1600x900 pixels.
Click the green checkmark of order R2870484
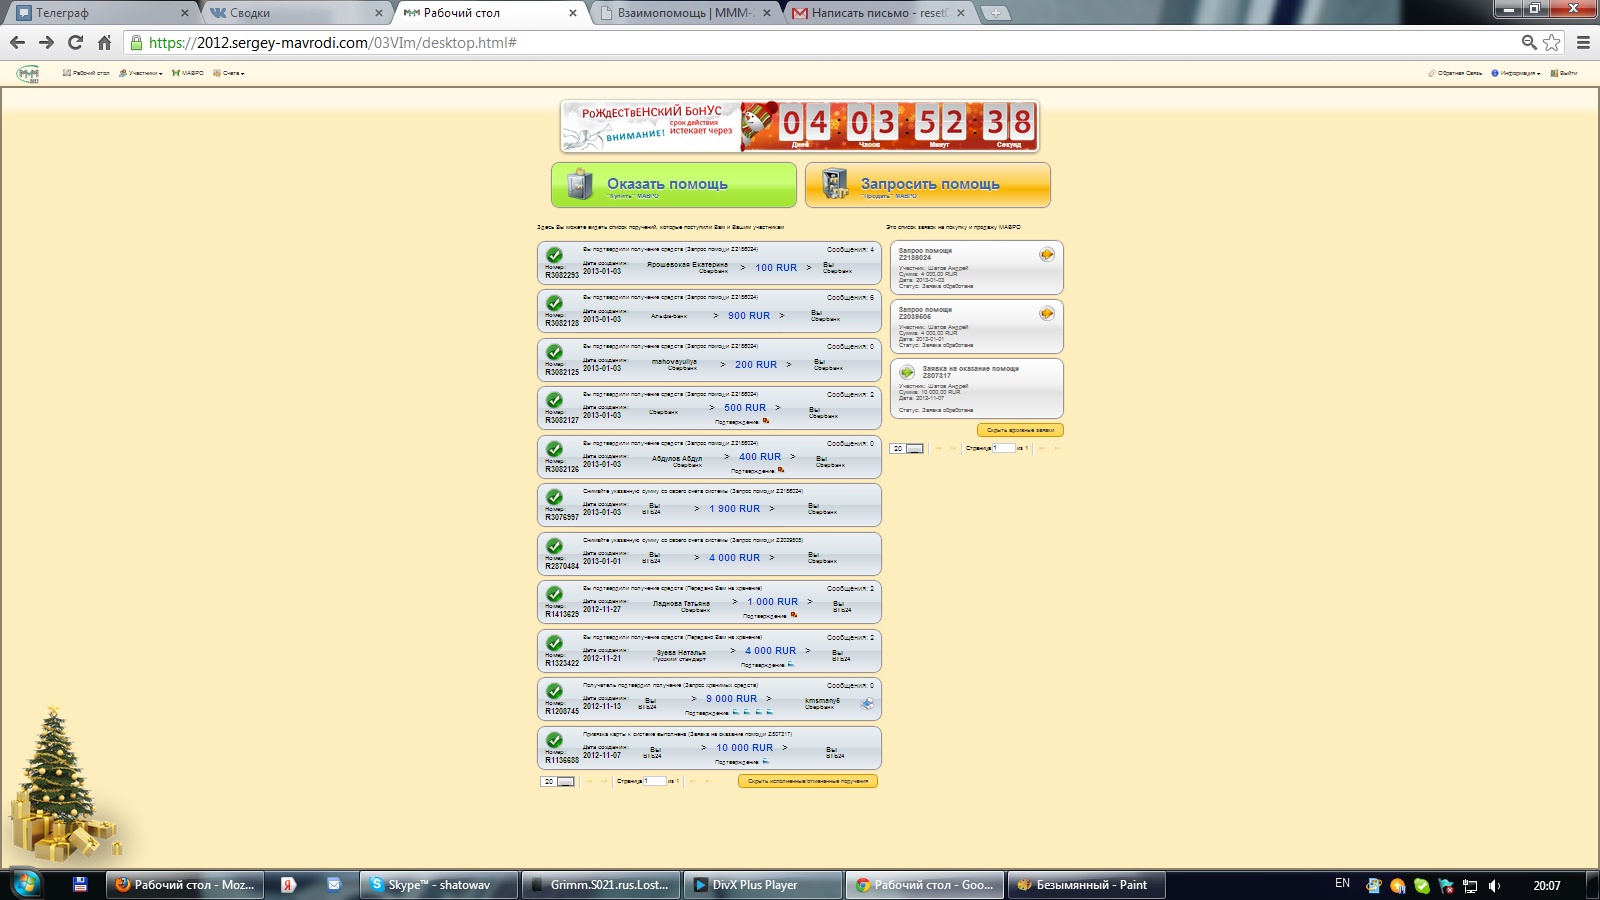[554, 546]
